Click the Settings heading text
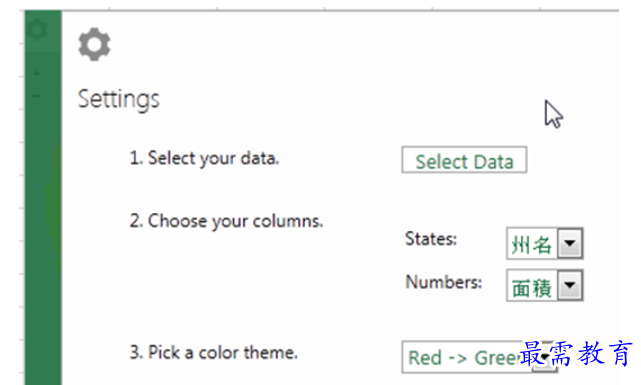Viewport: 641px width, 385px height. click(x=119, y=99)
